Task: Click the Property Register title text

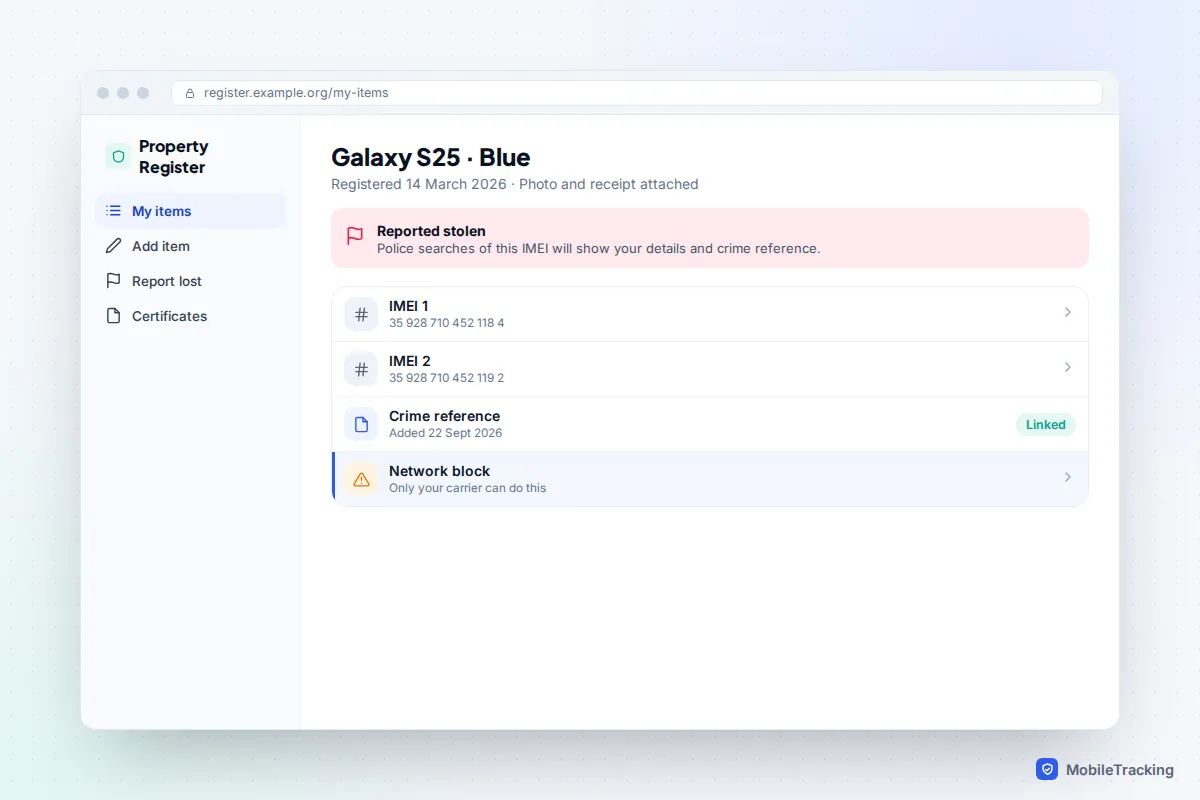Action: click(174, 157)
